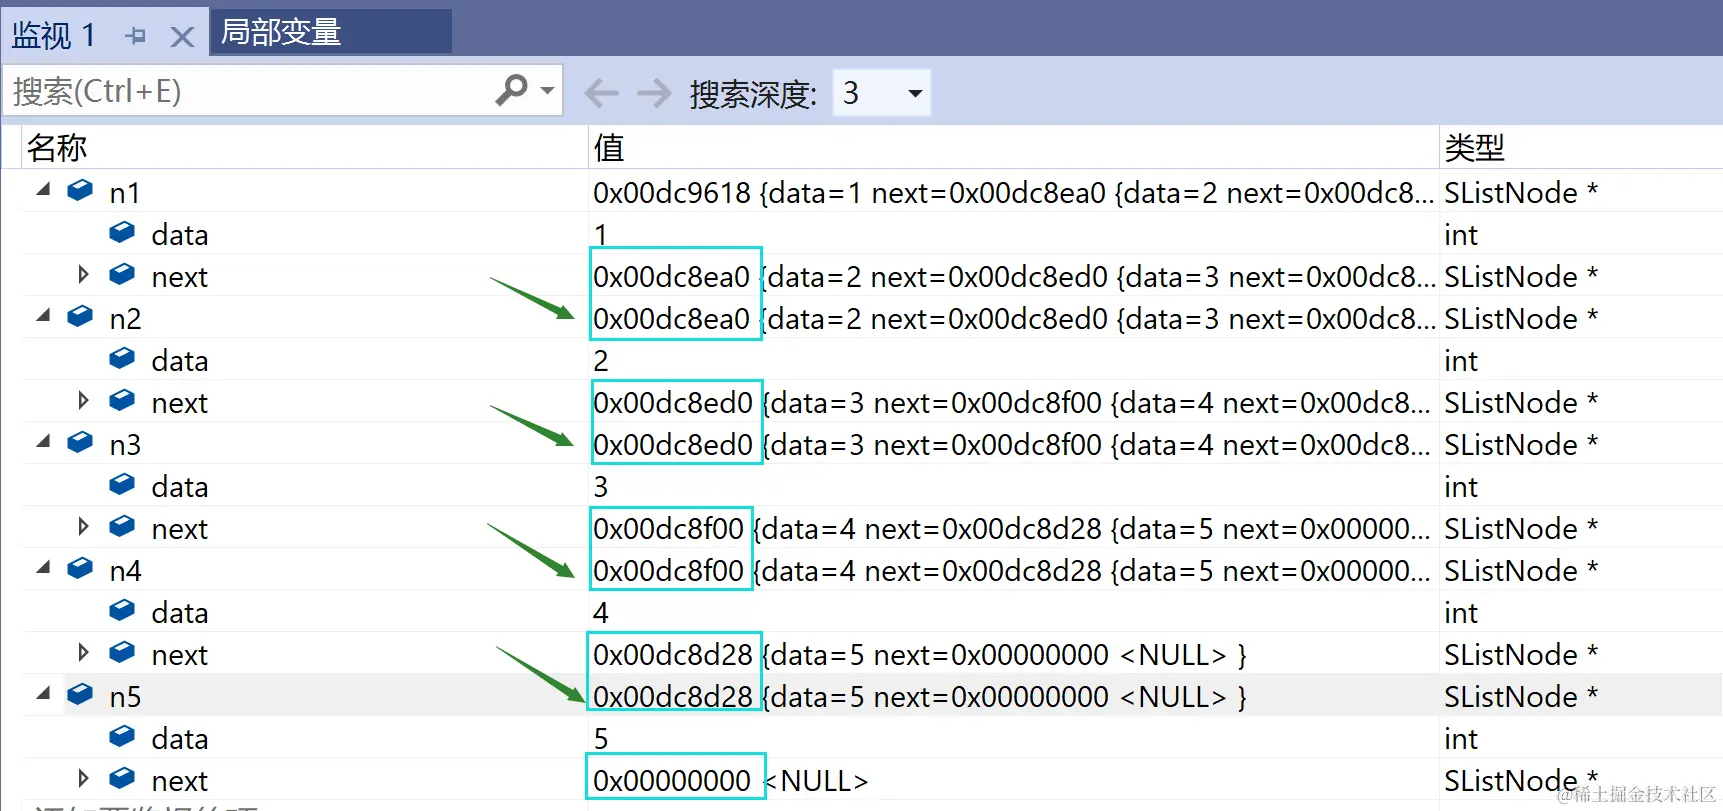Image resolution: width=1723 pixels, height=811 pixels.
Task: Select n4 row value 0x00dc8f00
Action: coord(1011,571)
